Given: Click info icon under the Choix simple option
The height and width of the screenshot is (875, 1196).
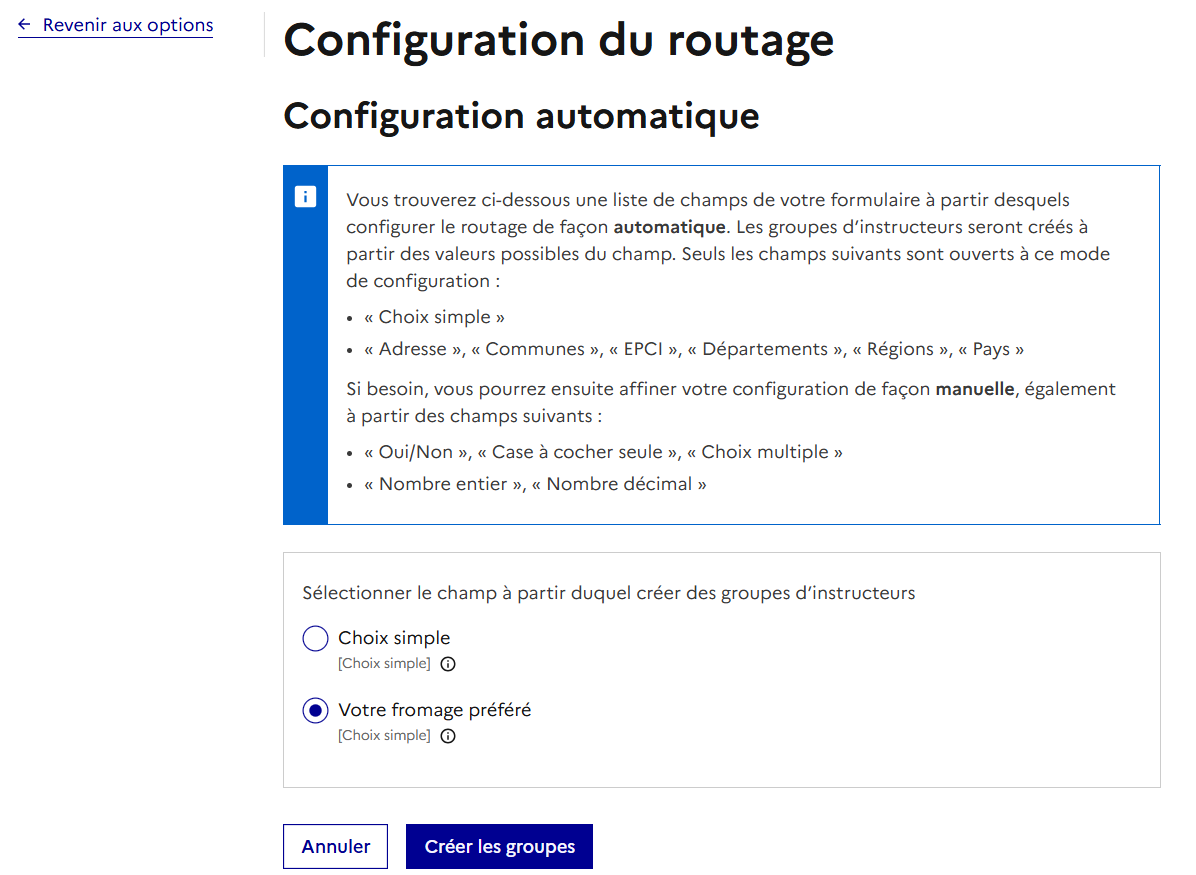Looking at the screenshot, I should pos(448,664).
